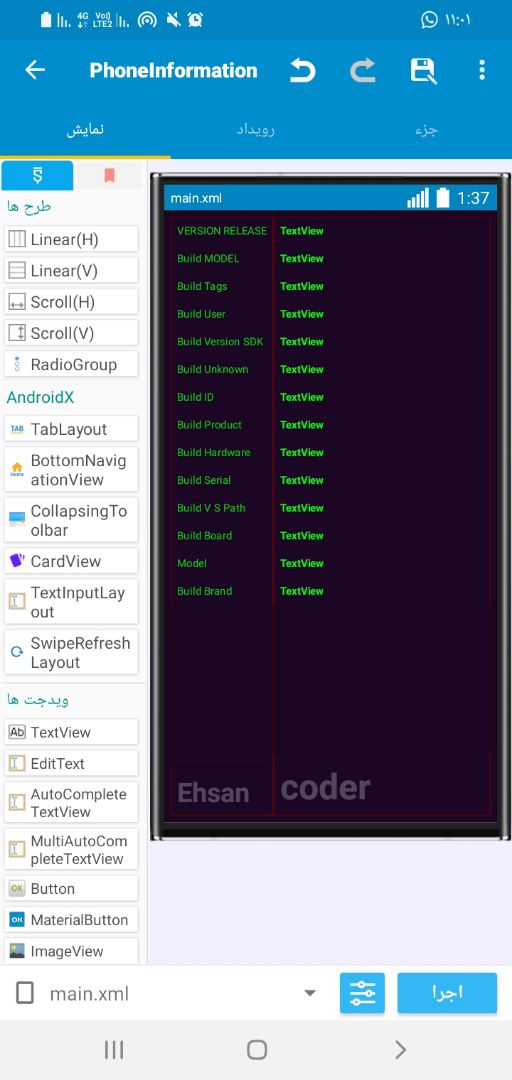Select the main.xml file selector
Screen dimensions: 512x1080
tap(165, 993)
